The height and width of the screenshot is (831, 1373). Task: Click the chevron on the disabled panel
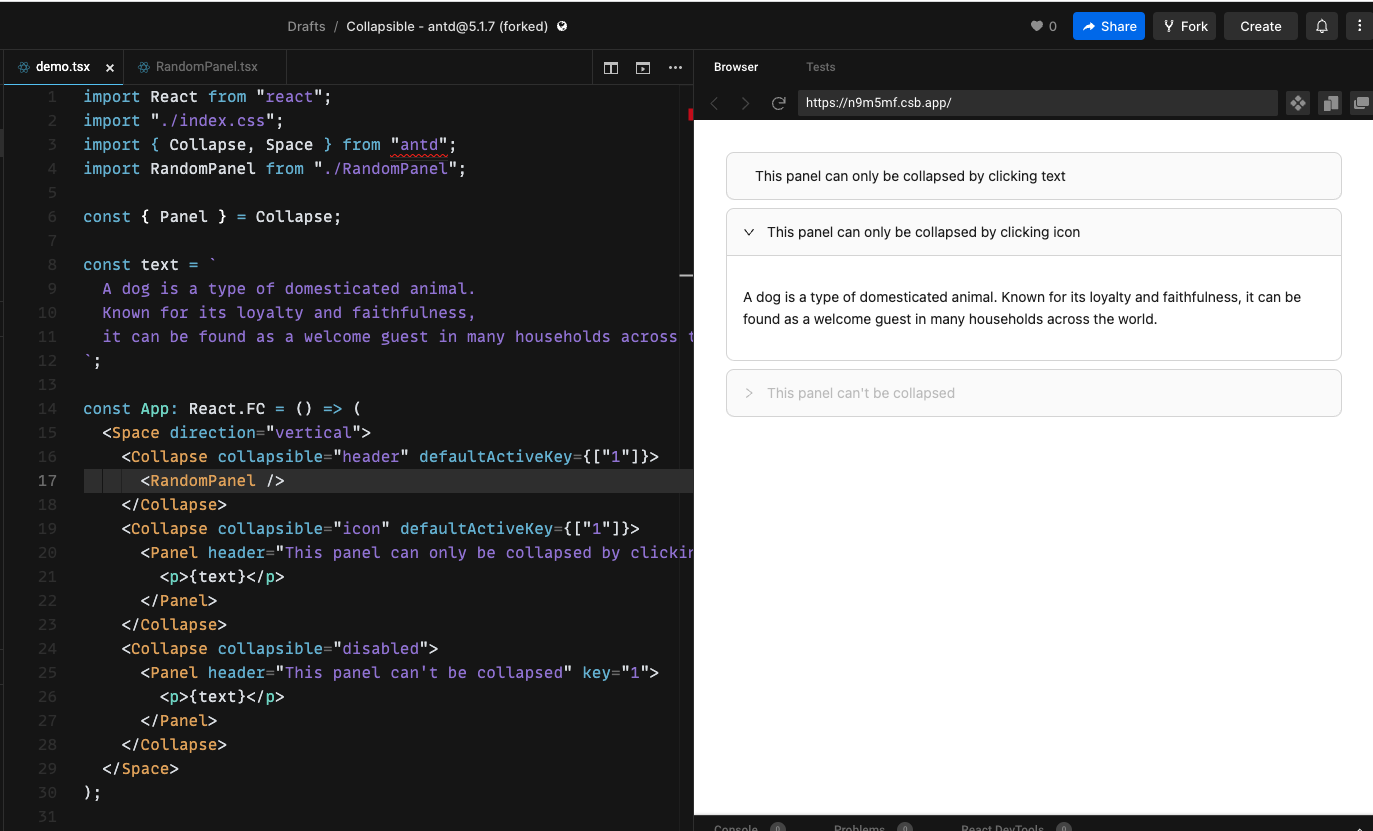748,392
